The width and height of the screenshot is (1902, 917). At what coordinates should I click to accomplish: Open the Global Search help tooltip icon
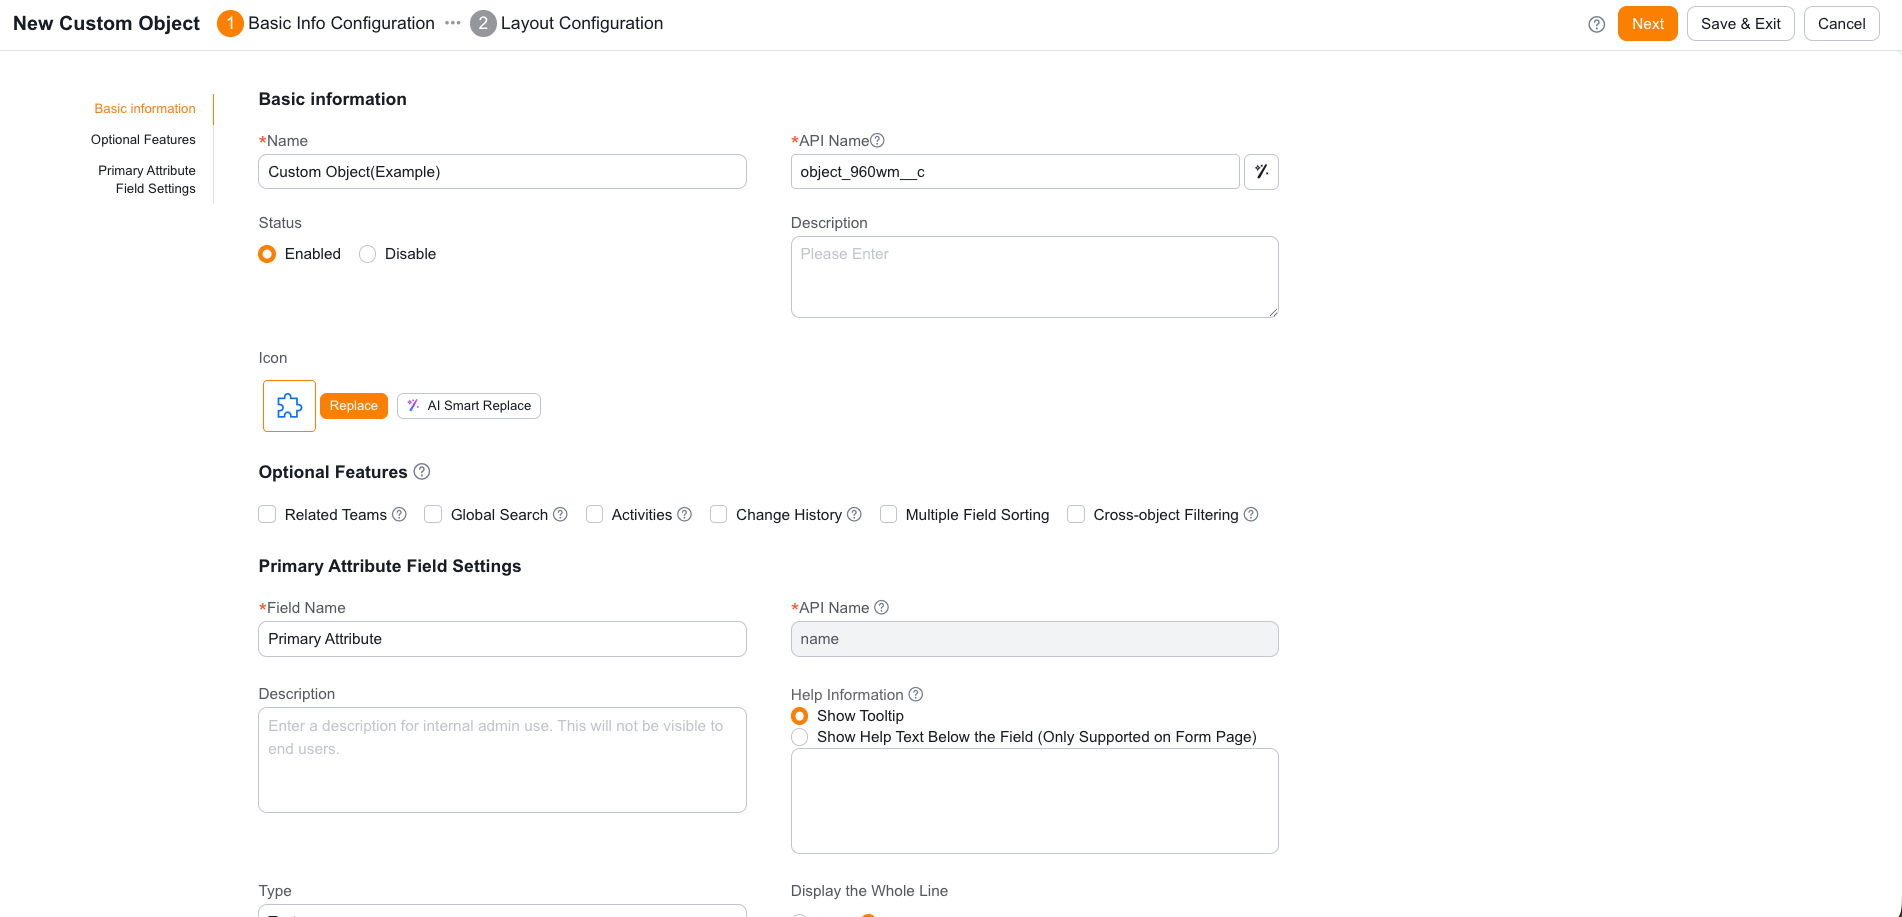coord(560,515)
